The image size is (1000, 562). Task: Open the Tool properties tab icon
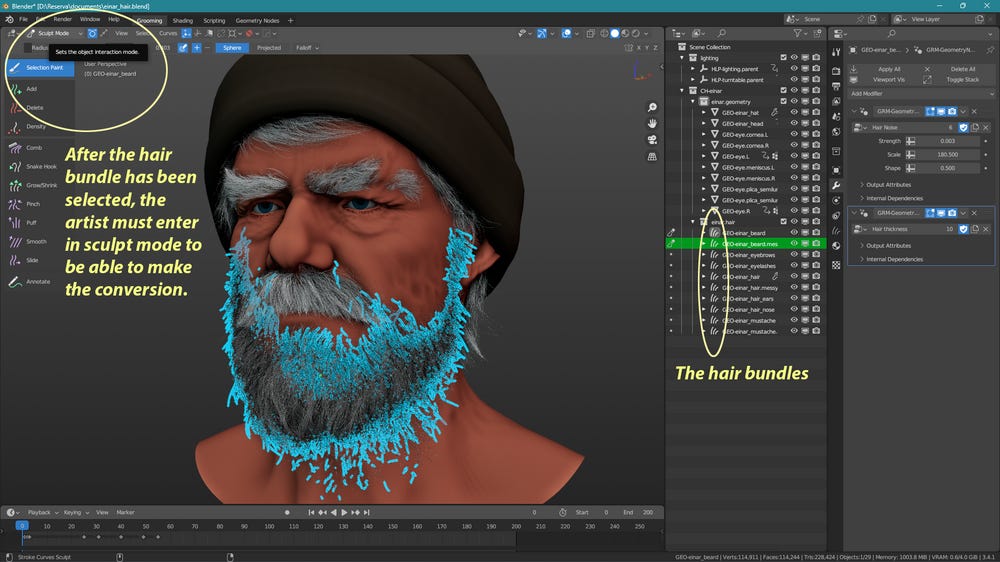(836, 52)
